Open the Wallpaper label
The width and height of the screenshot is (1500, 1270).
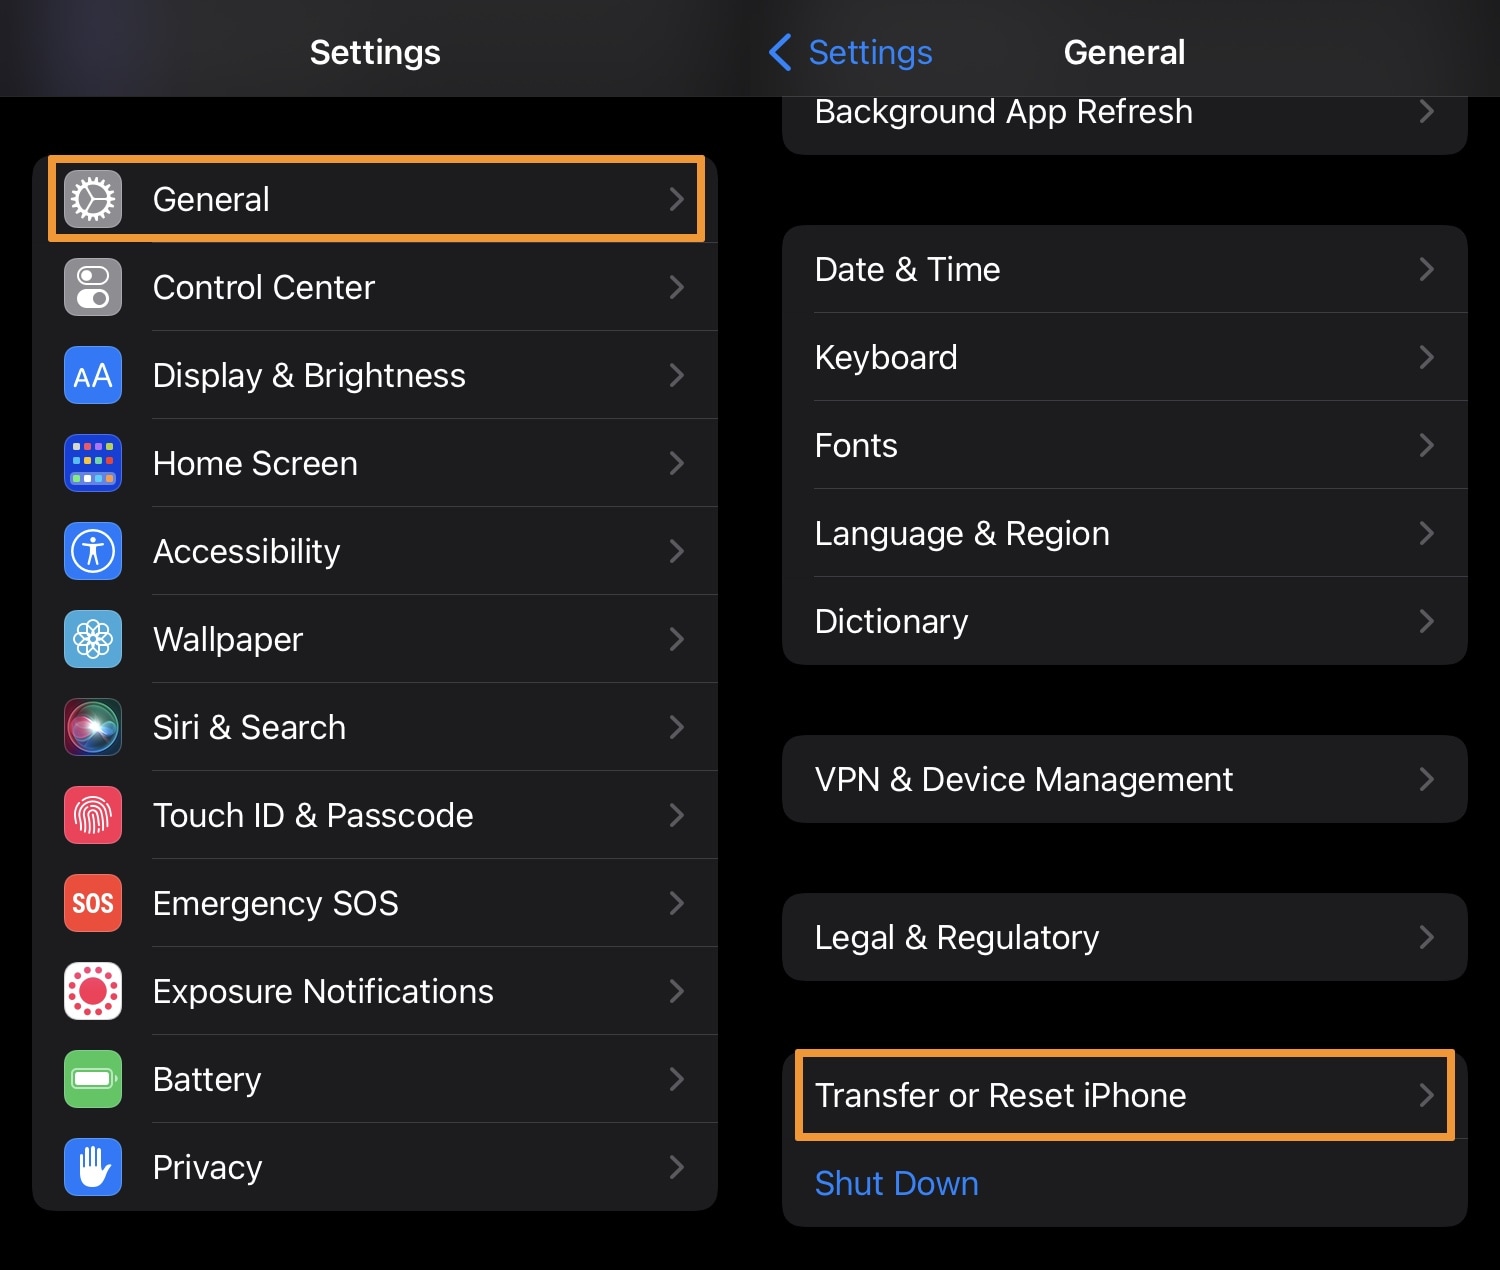[228, 640]
